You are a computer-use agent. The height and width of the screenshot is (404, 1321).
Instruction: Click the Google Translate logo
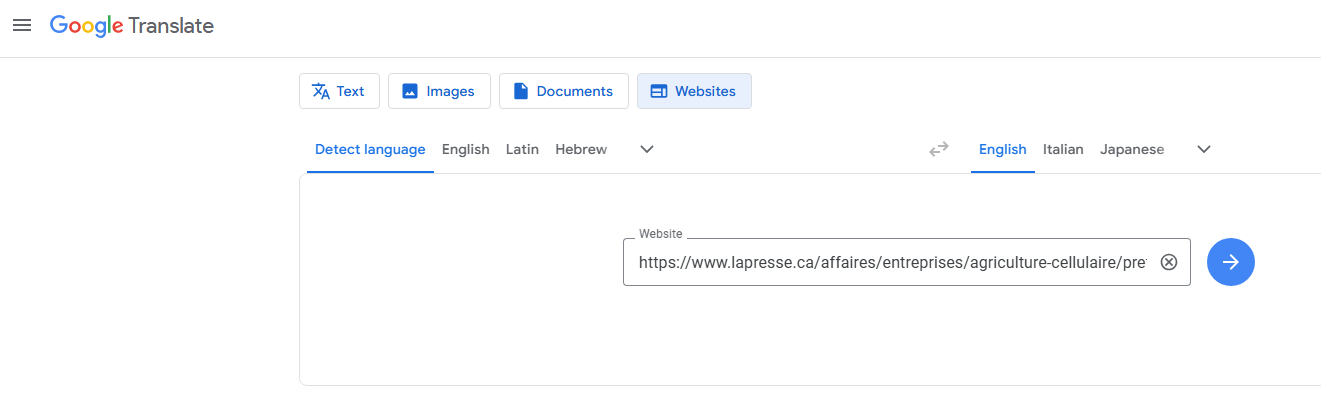tap(132, 26)
